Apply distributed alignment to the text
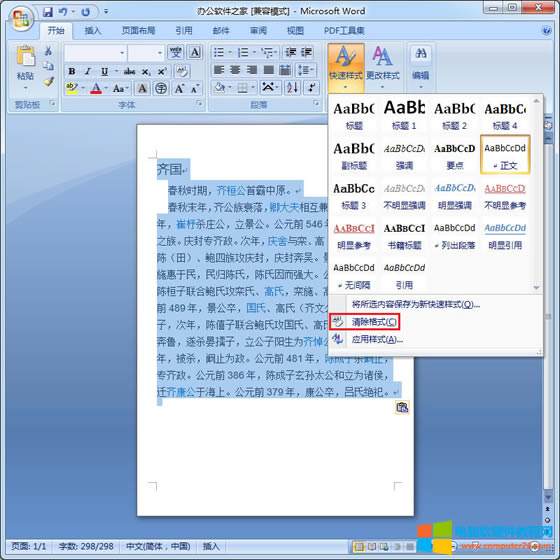 coord(285,70)
